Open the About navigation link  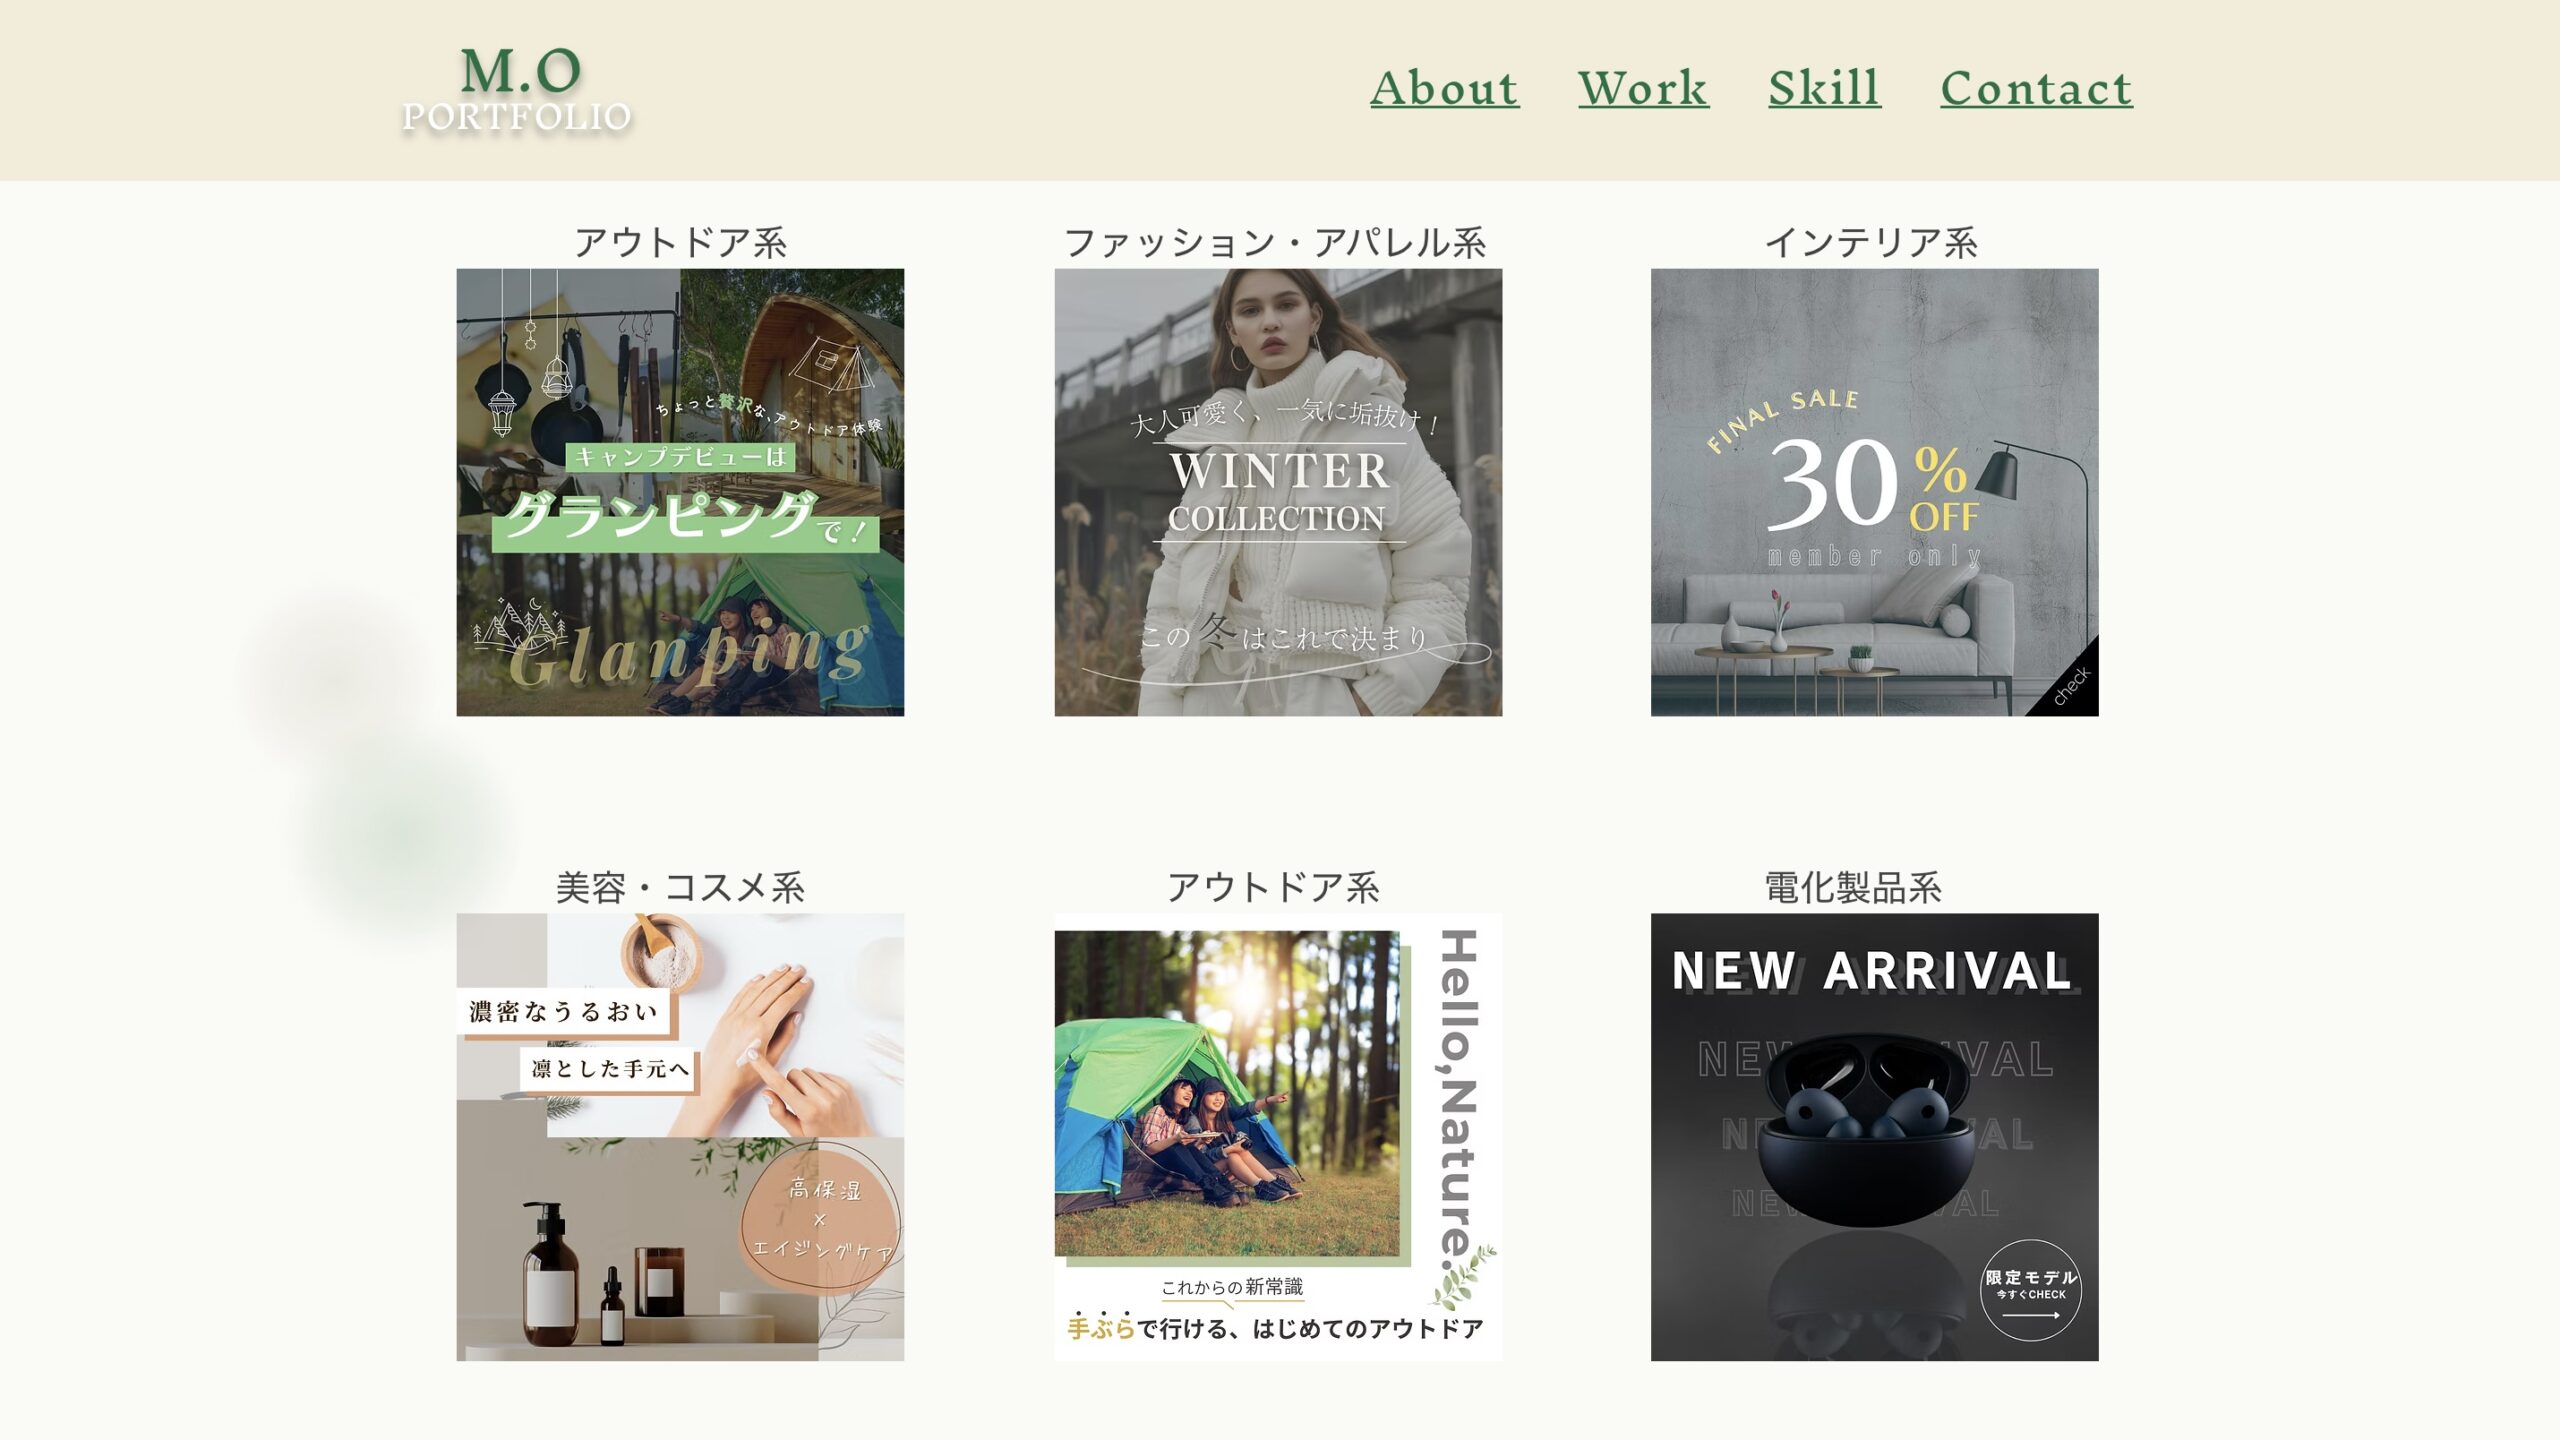point(1445,88)
